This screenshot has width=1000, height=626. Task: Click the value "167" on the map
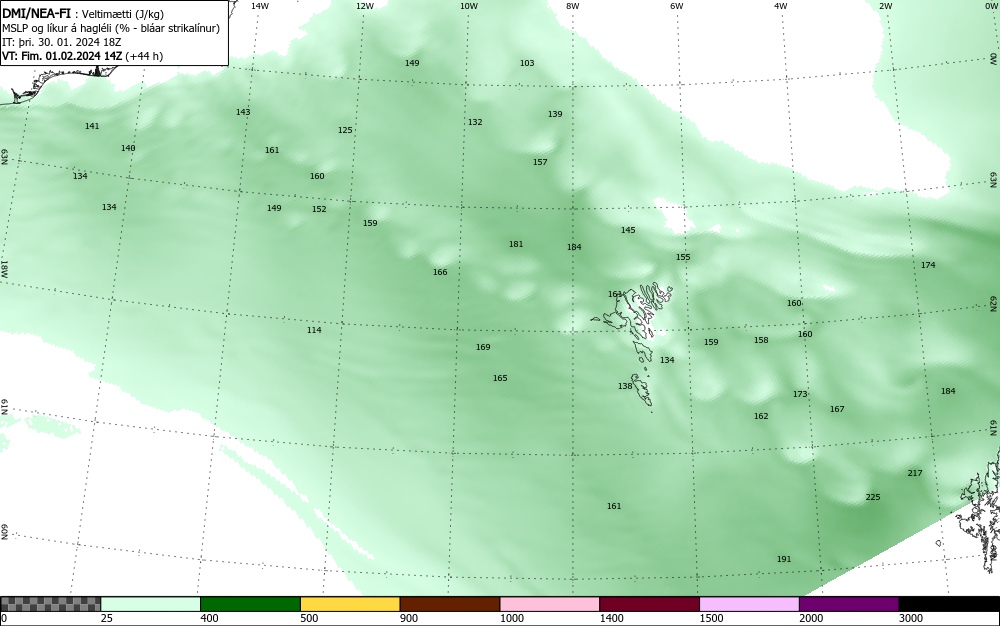click(837, 409)
